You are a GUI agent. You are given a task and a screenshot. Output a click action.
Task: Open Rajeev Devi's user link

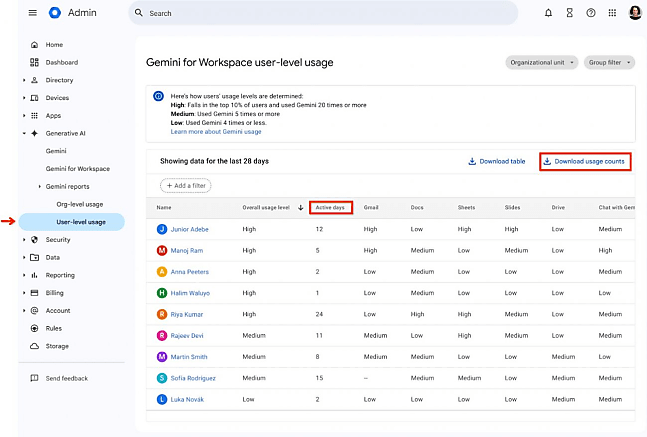coord(187,335)
